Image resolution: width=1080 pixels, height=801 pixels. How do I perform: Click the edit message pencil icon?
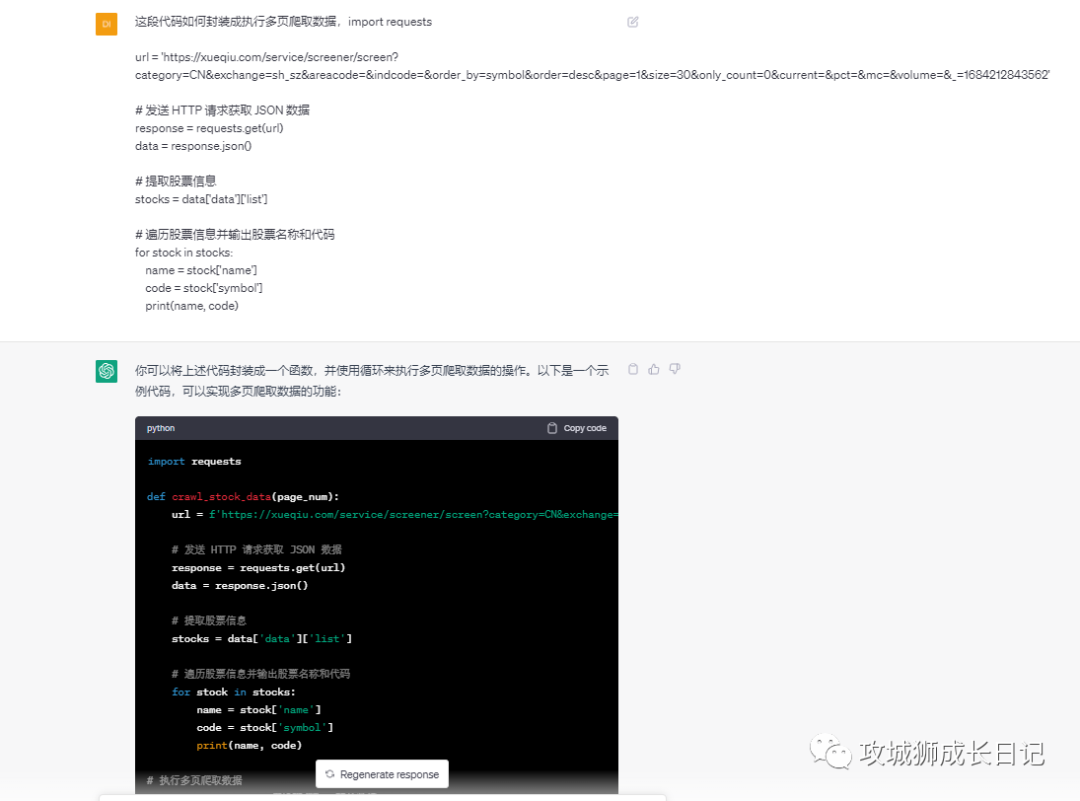click(633, 22)
